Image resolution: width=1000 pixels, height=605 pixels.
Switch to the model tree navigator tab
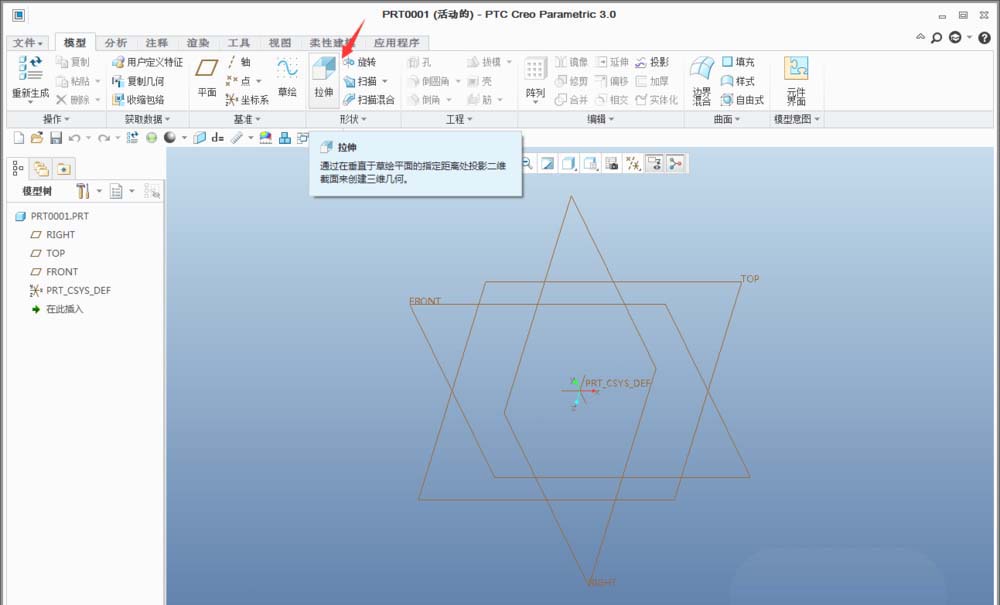18,168
